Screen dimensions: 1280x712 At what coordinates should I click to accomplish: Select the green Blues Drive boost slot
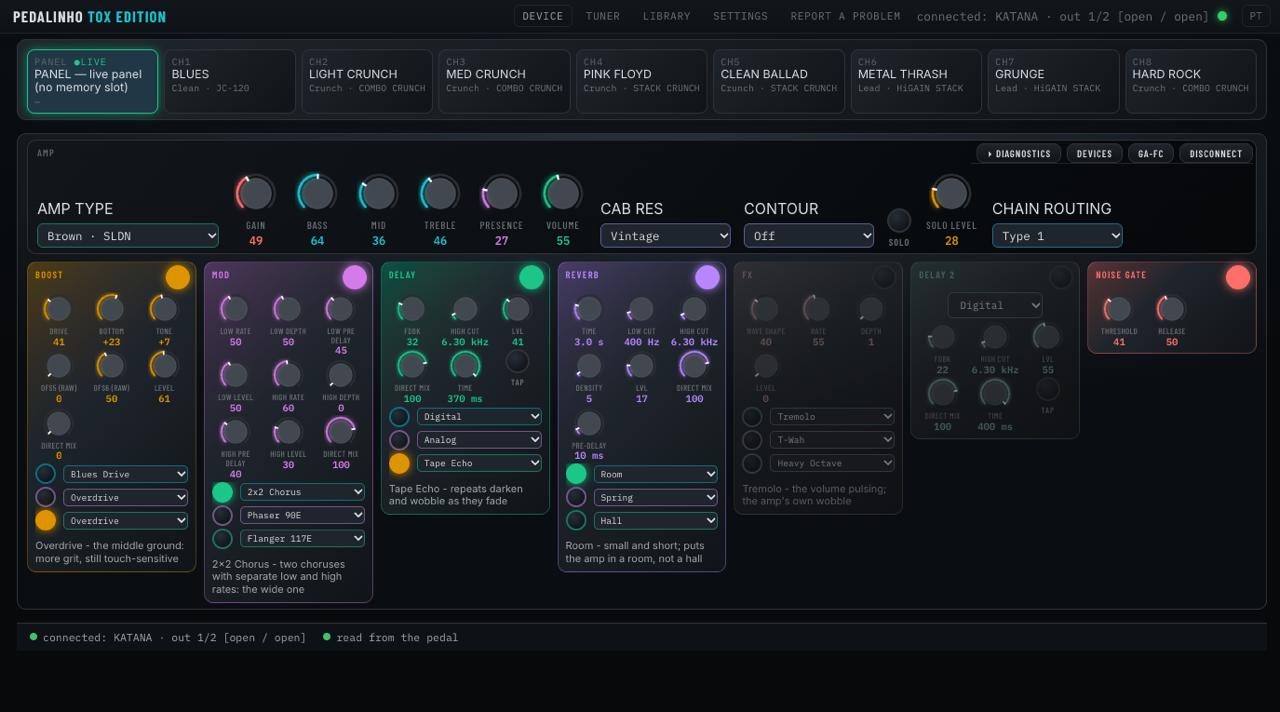point(46,474)
